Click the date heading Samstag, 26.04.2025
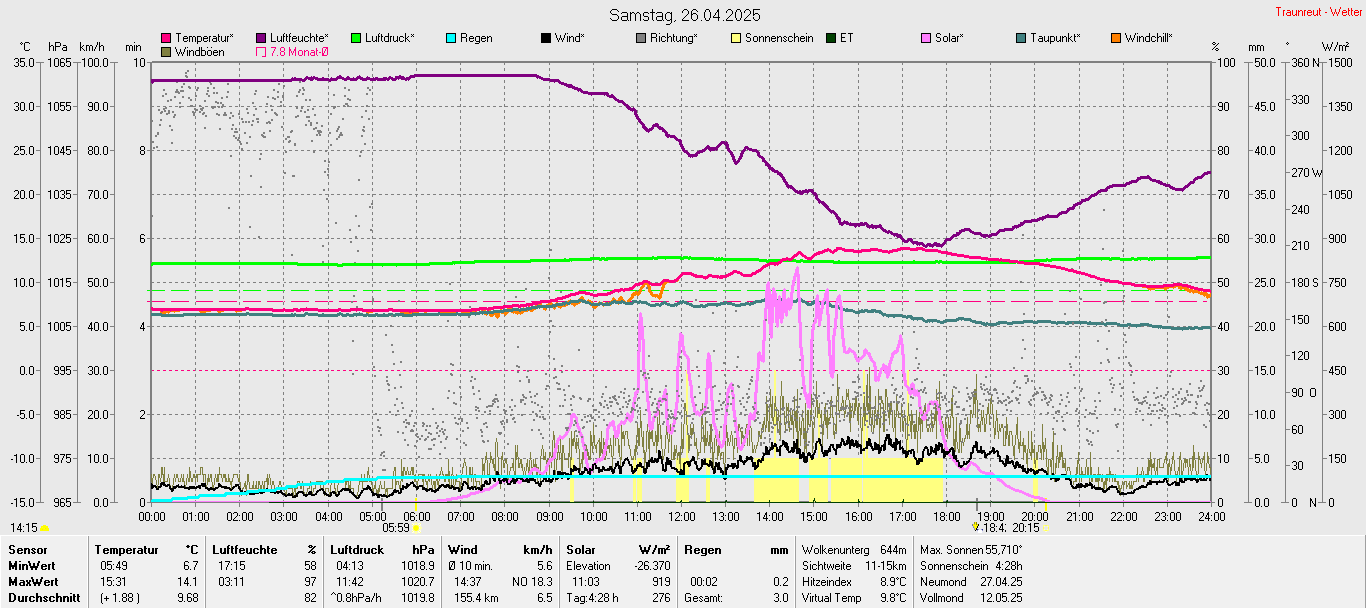 coord(685,15)
